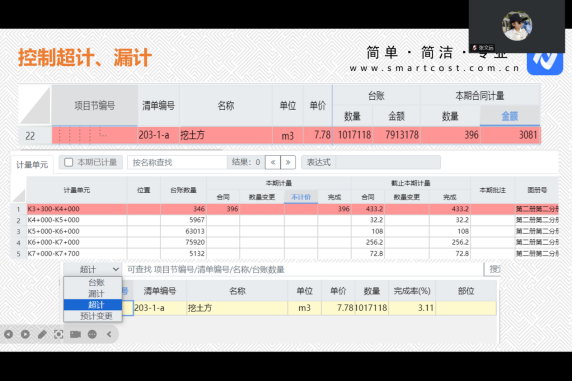Image resolution: width=572 pixels, height=381 pixels.
Task: Collapse the slideshow toolbar with chevron
Action: [109, 334]
